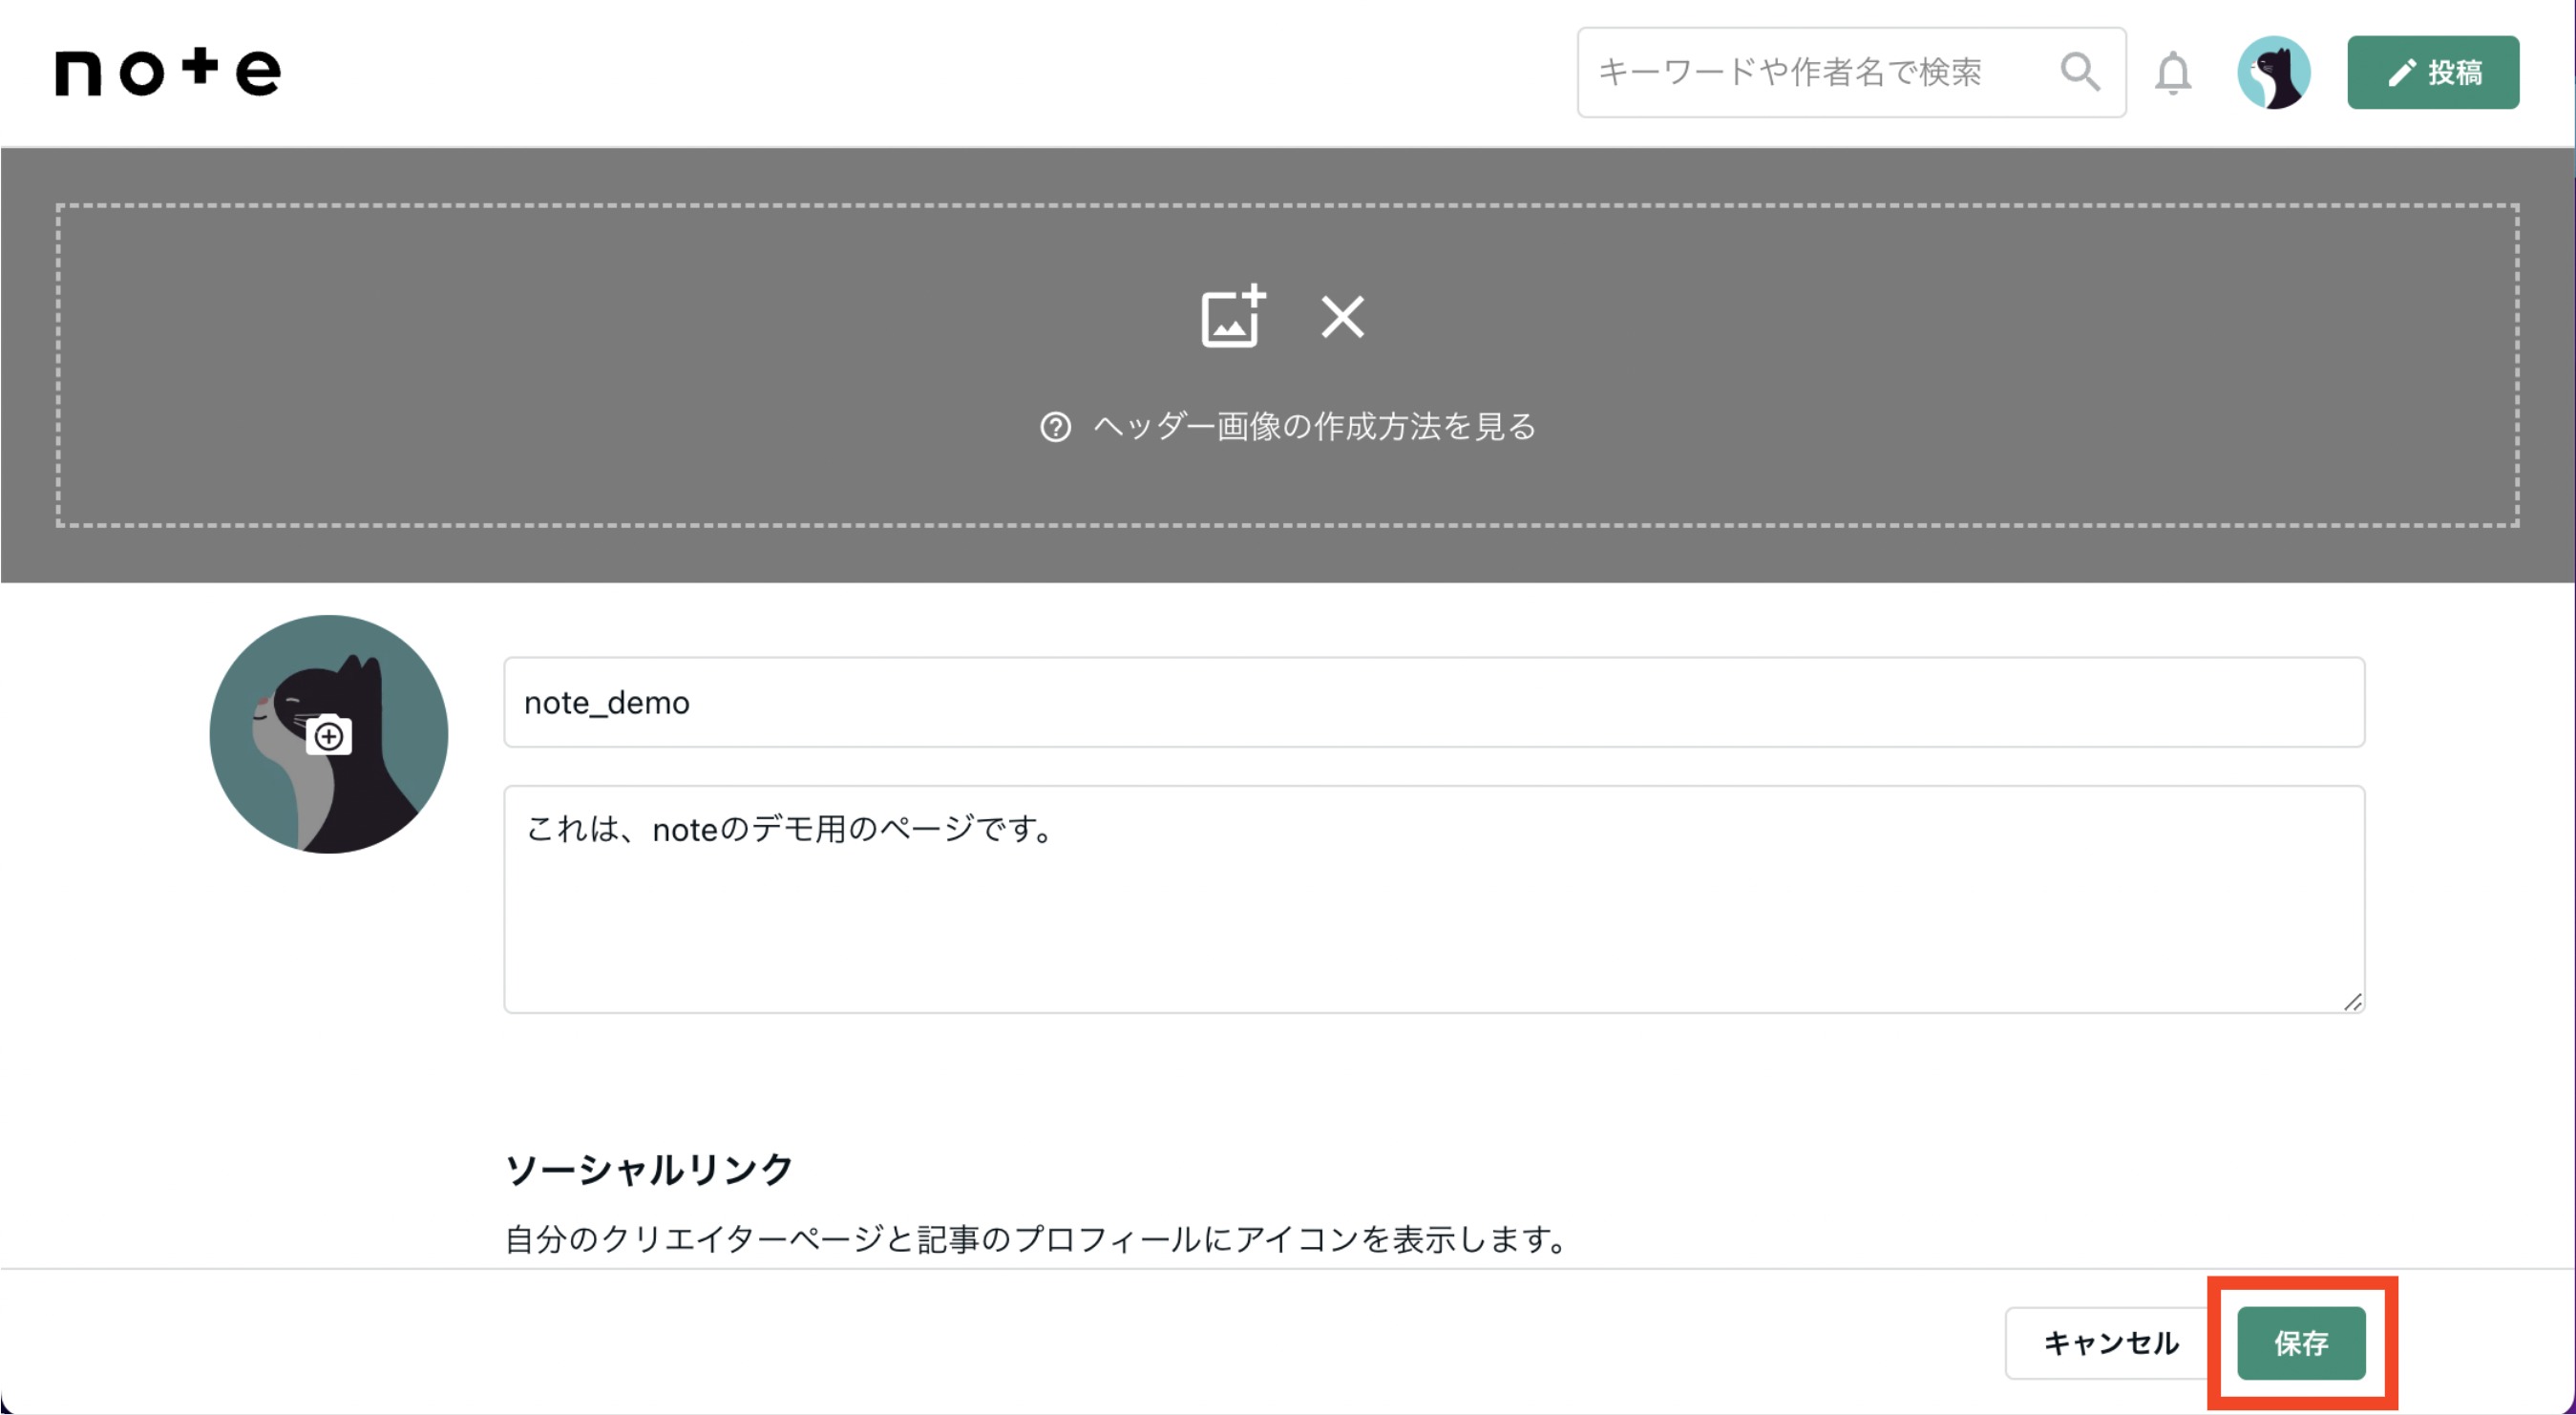Image resolution: width=2576 pixels, height=1415 pixels.
Task: Click the 自分のクリエイターページ description text
Action: pyautogui.click(x=1037, y=1239)
